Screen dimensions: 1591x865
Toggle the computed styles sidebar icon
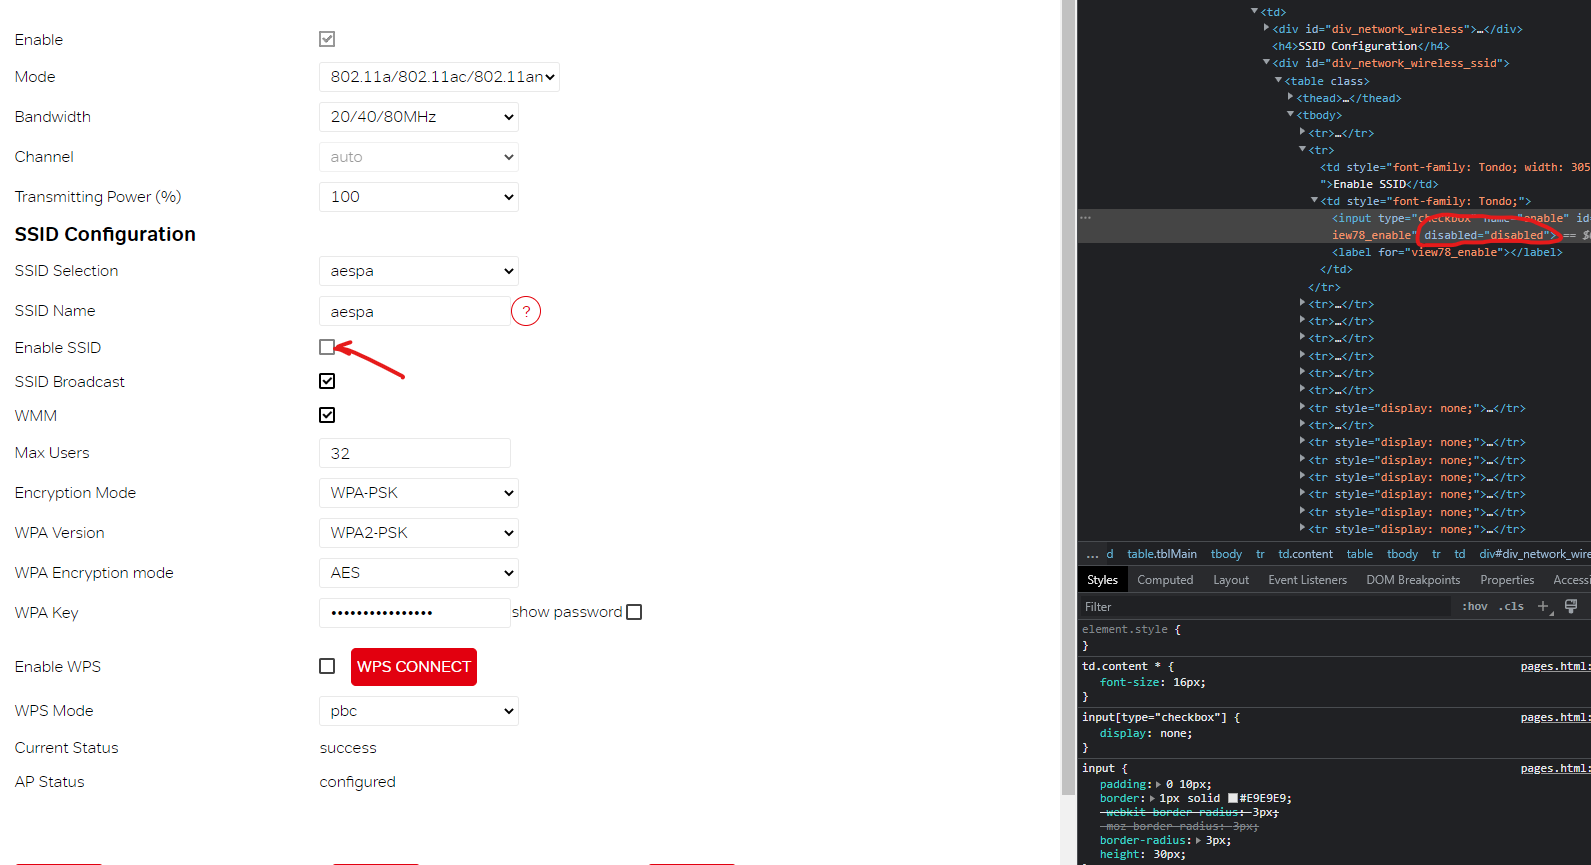1571,606
